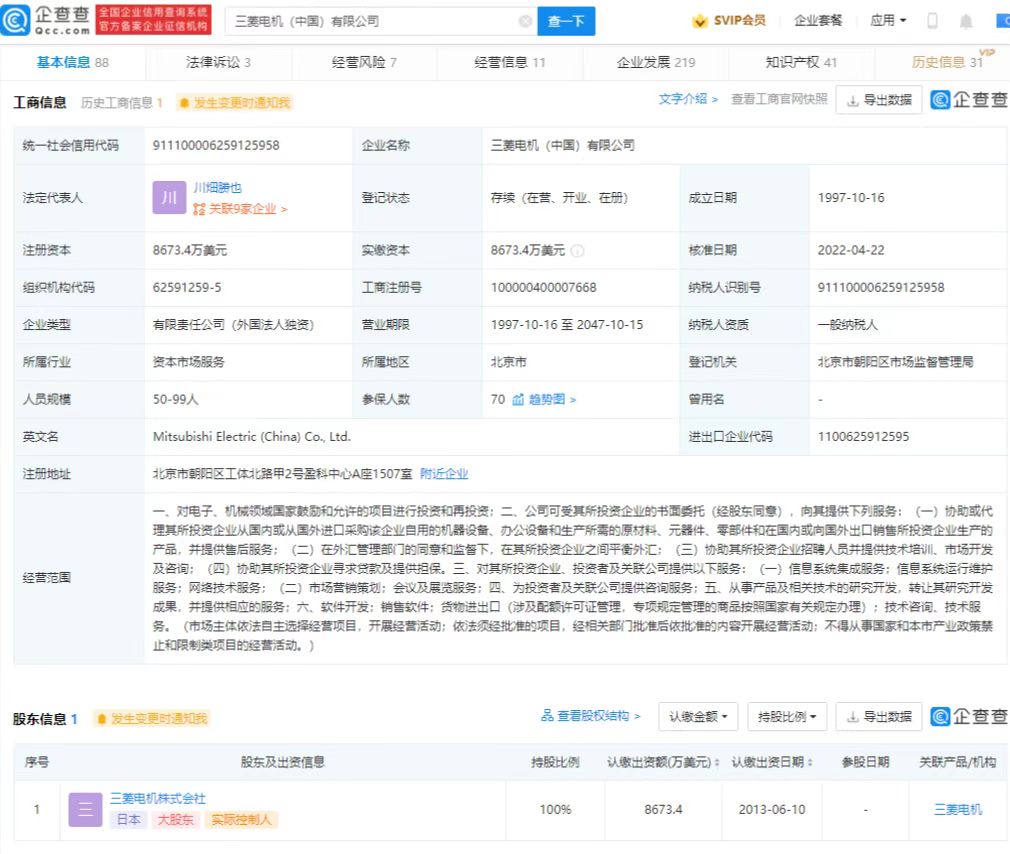Open 企业套餐 link
This screenshot has height=854, width=1010.
[817, 21]
